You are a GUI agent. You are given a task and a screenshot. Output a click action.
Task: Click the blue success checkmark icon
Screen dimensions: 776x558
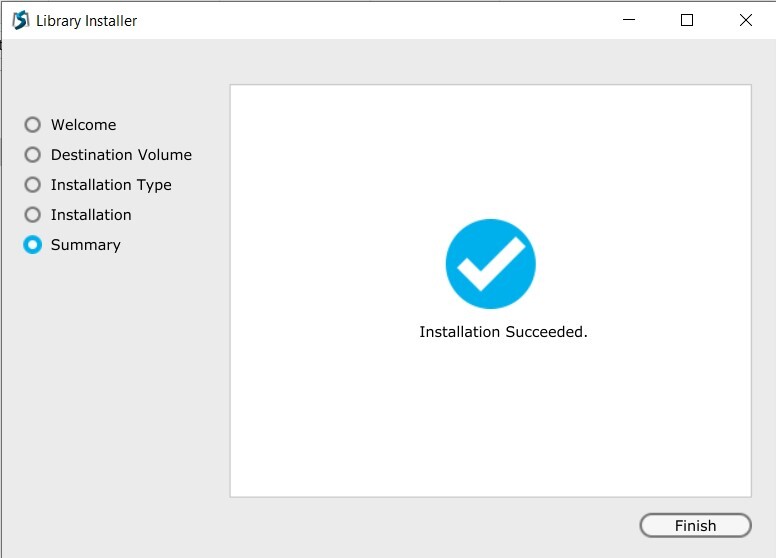pos(490,264)
